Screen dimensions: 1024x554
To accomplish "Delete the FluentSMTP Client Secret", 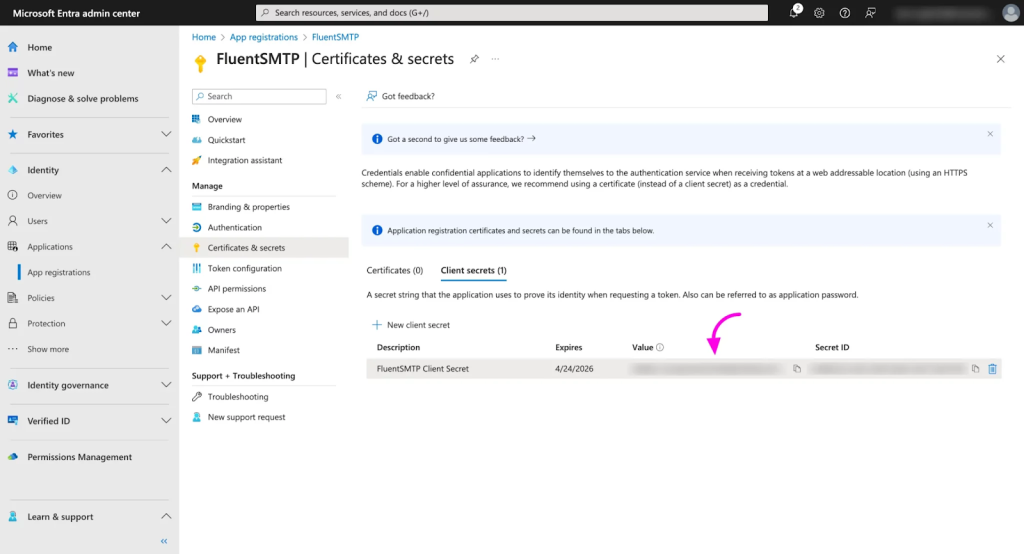I will pyautogui.click(x=992, y=369).
